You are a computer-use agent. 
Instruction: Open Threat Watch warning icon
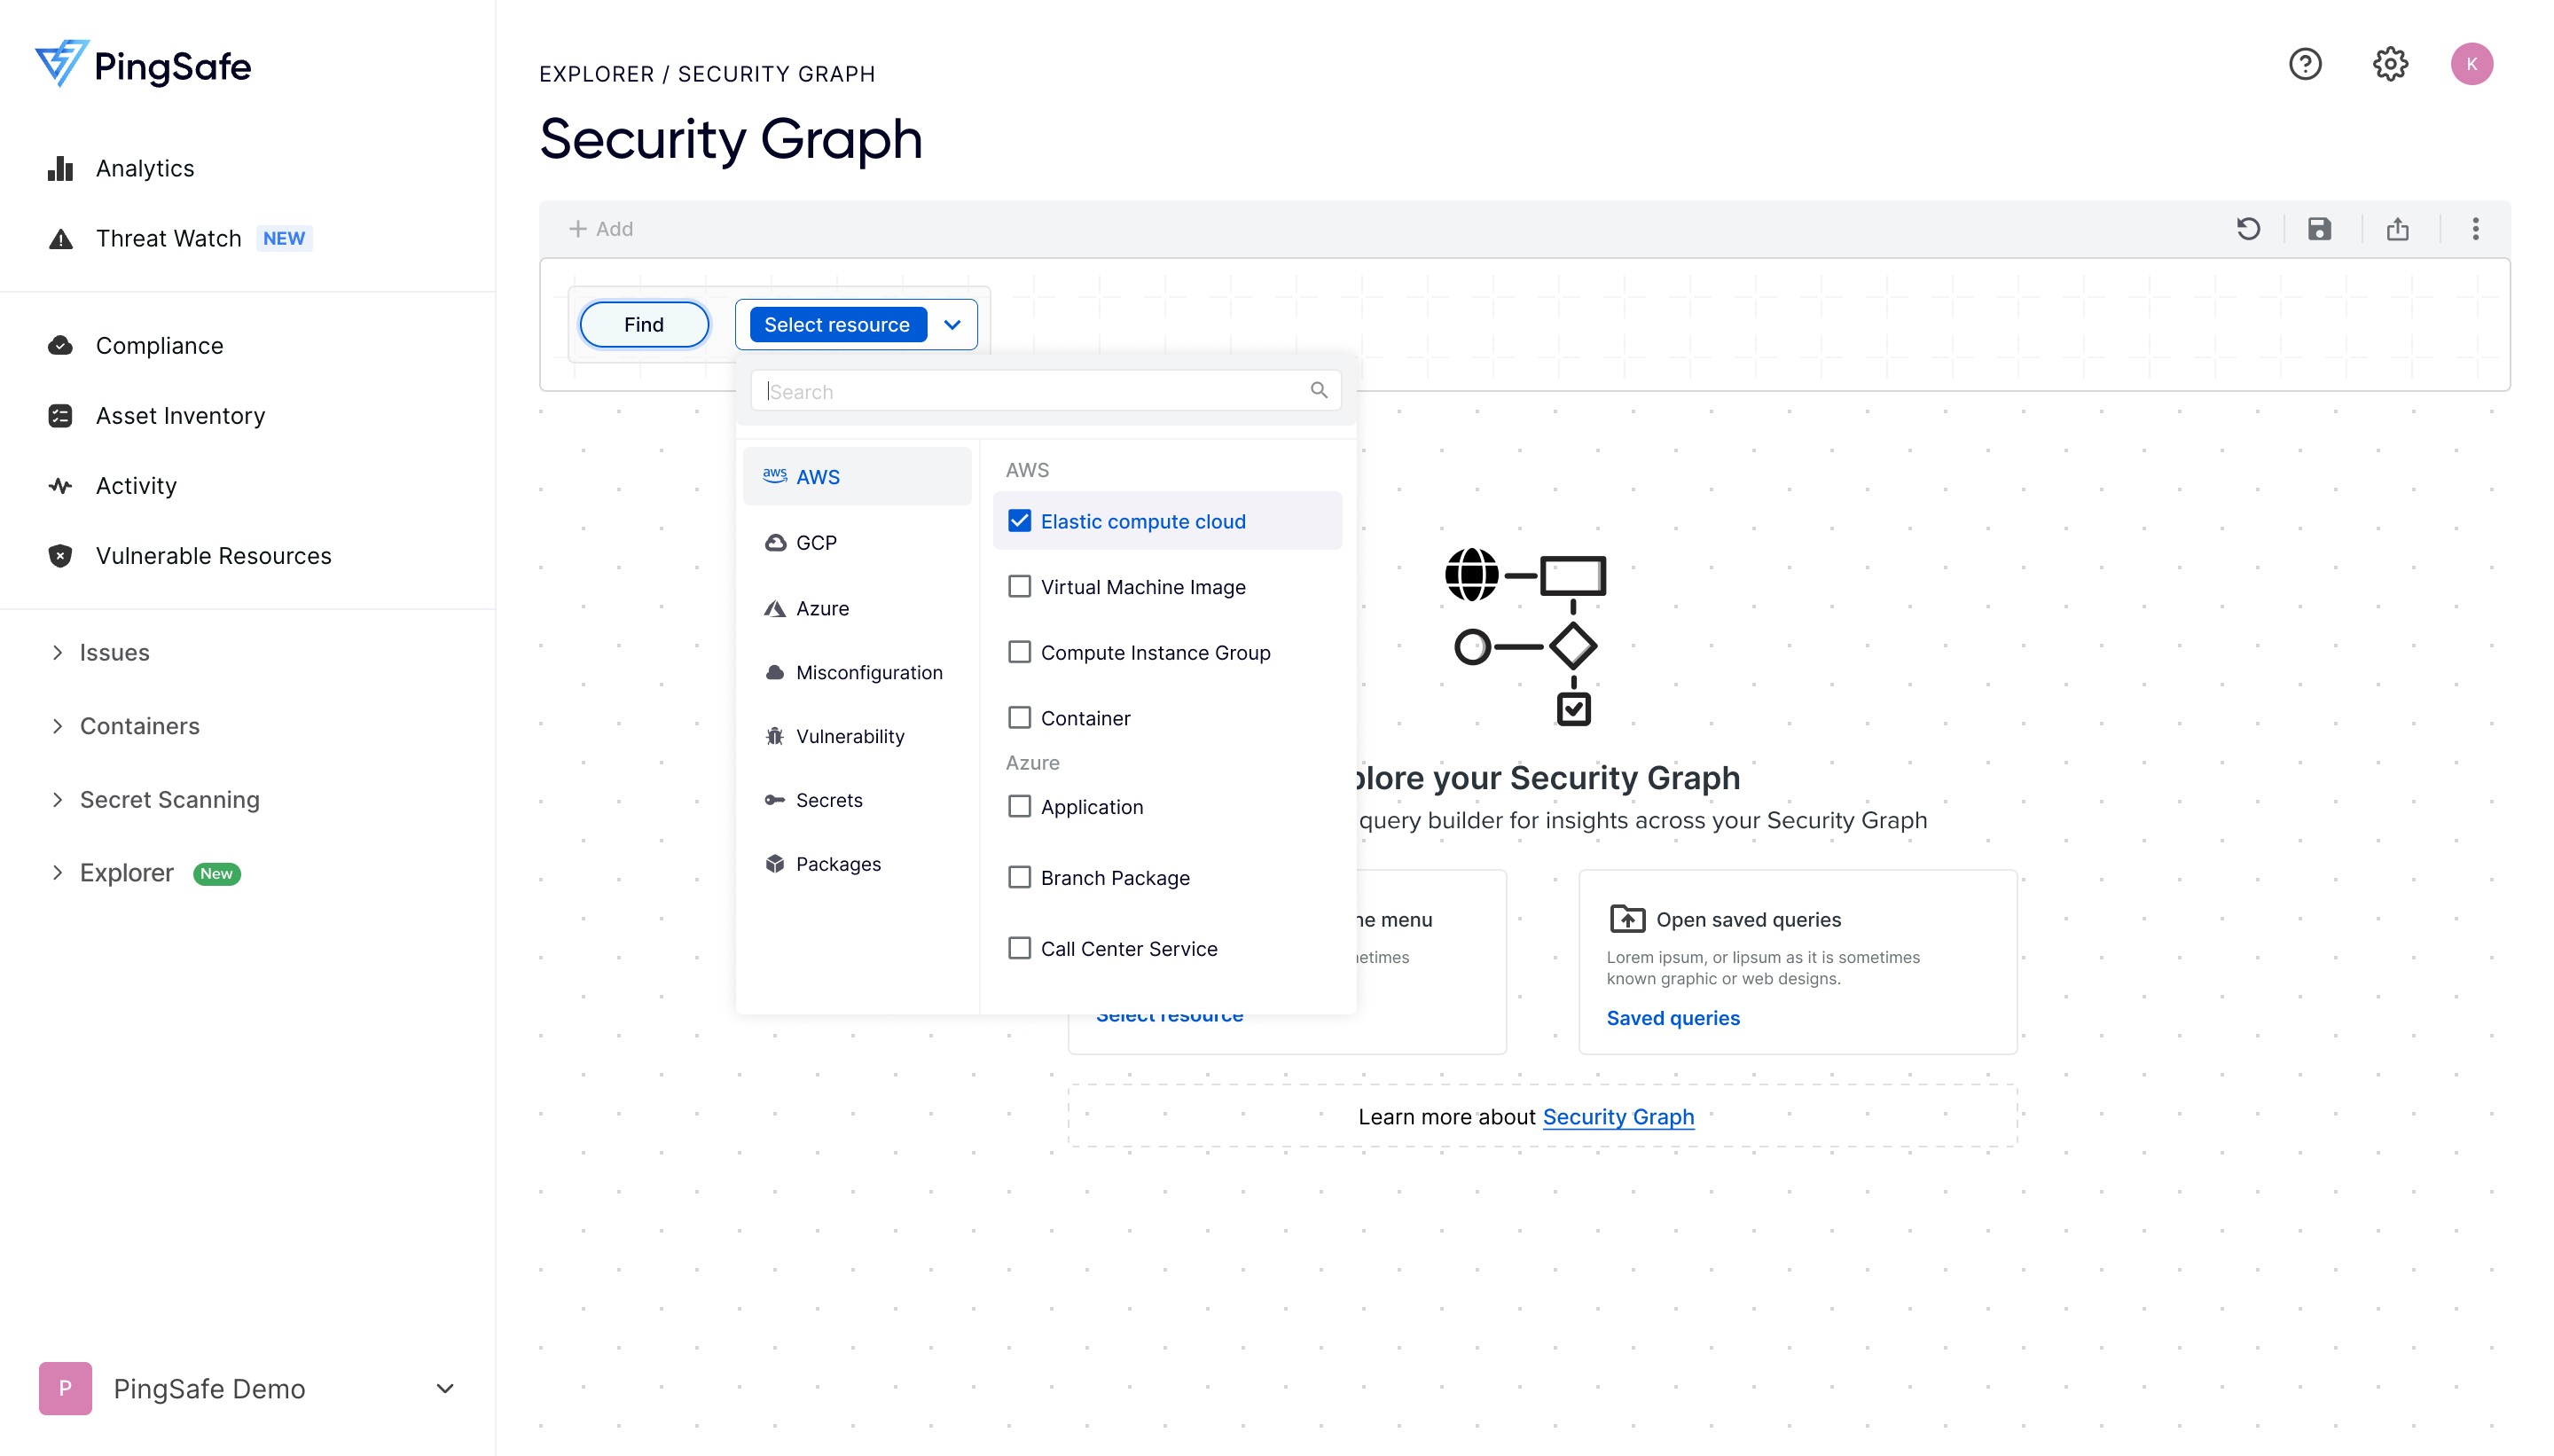pos(60,238)
